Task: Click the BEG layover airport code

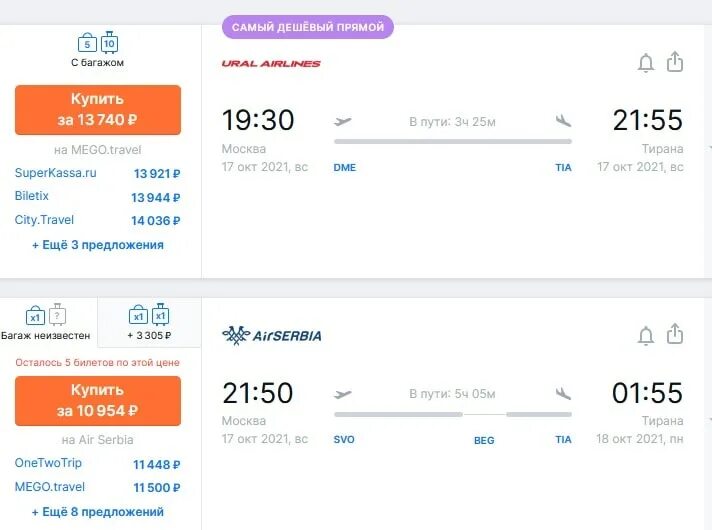Action: (484, 440)
